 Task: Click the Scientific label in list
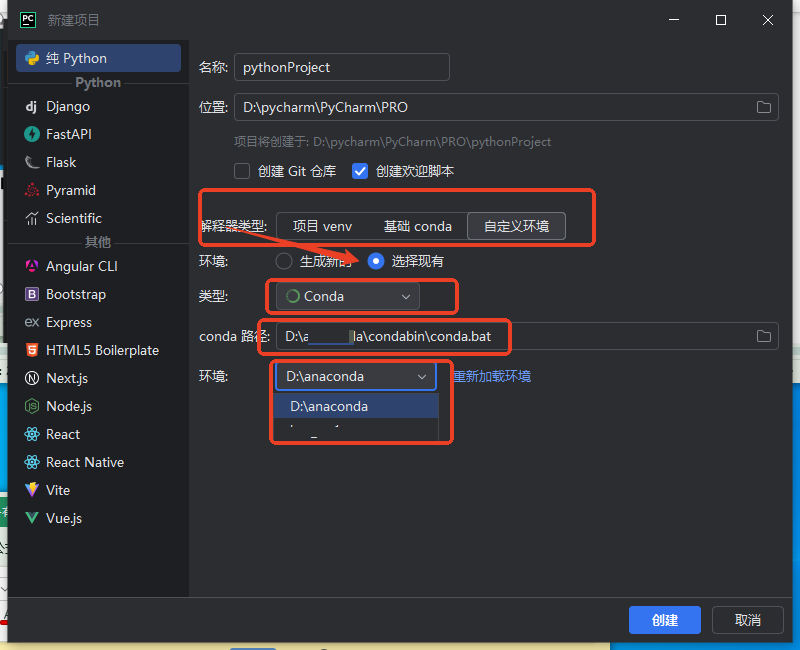pos(74,218)
